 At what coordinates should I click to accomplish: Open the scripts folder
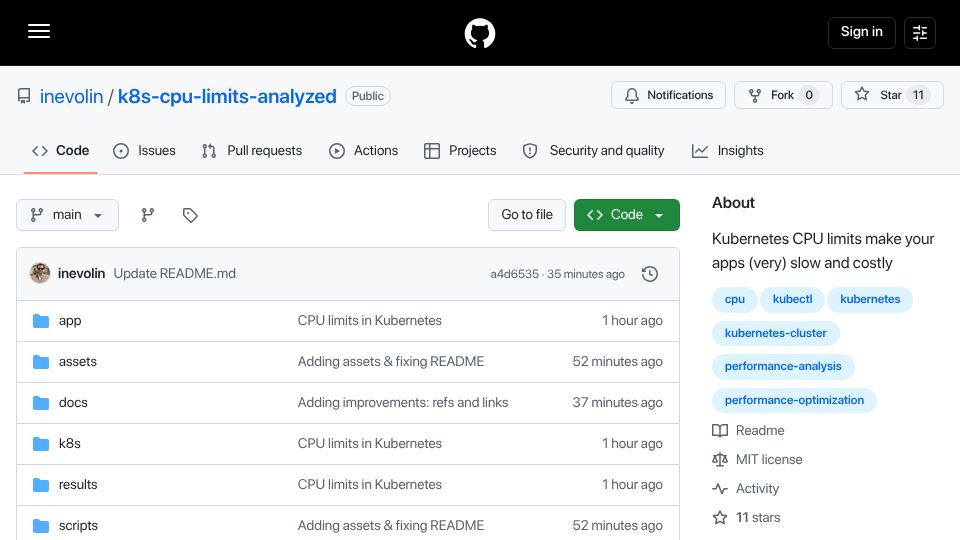click(78, 526)
